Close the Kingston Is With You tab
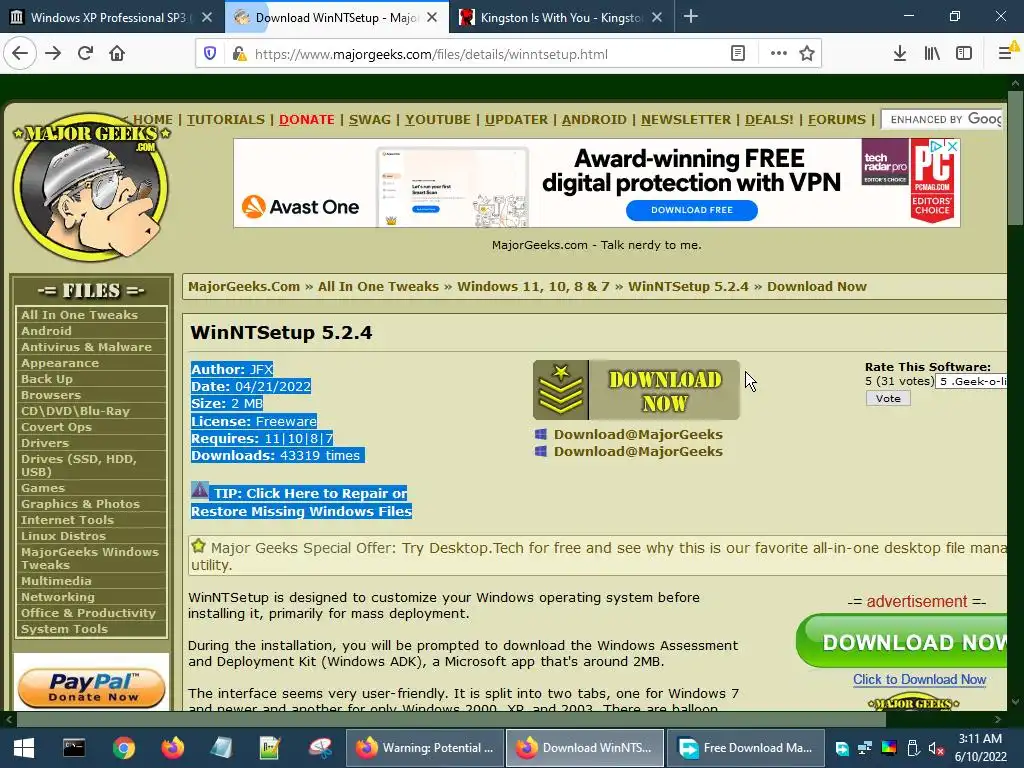This screenshot has height=768, width=1024. click(x=657, y=18)
